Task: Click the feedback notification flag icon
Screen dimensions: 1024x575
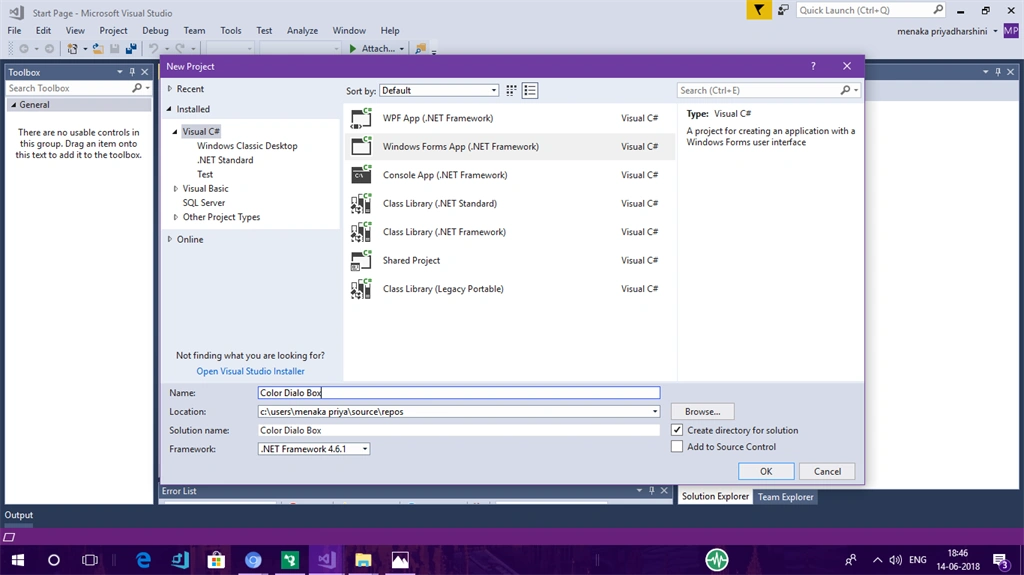Action: pyautogui.click(x=759, y=10)
